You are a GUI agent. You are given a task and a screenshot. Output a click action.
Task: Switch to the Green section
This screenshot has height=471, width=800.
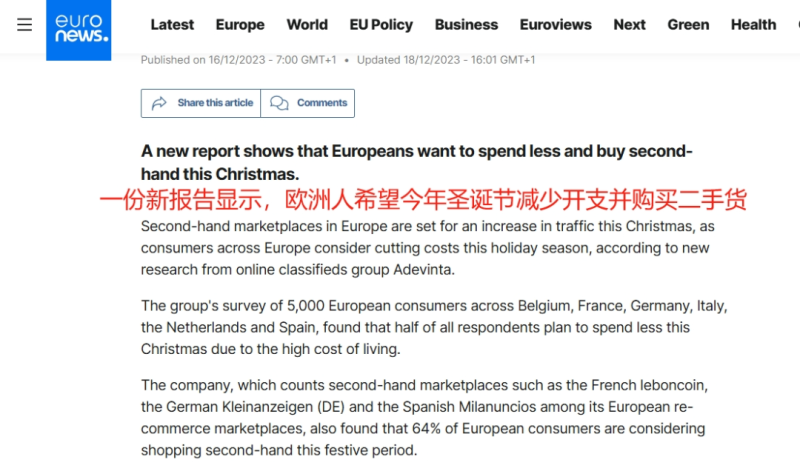pyautogui.click(x=688, y=25)
